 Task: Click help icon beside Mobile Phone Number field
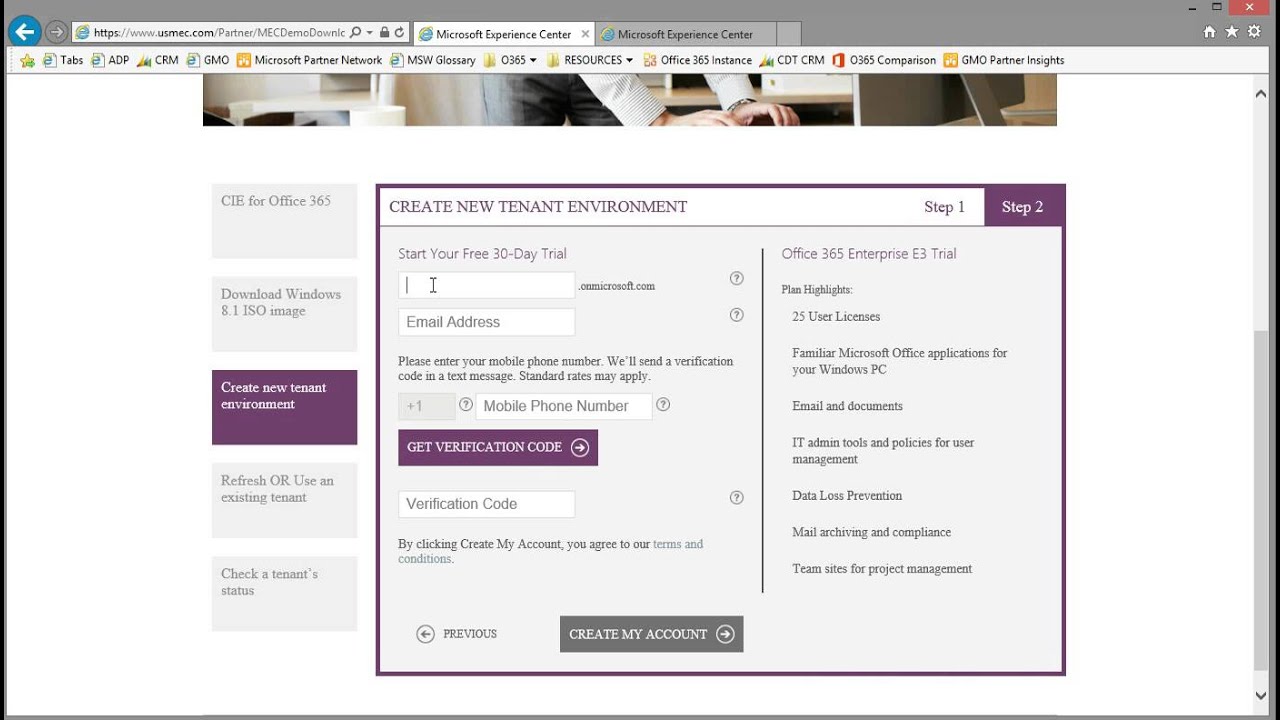point(663,405)
